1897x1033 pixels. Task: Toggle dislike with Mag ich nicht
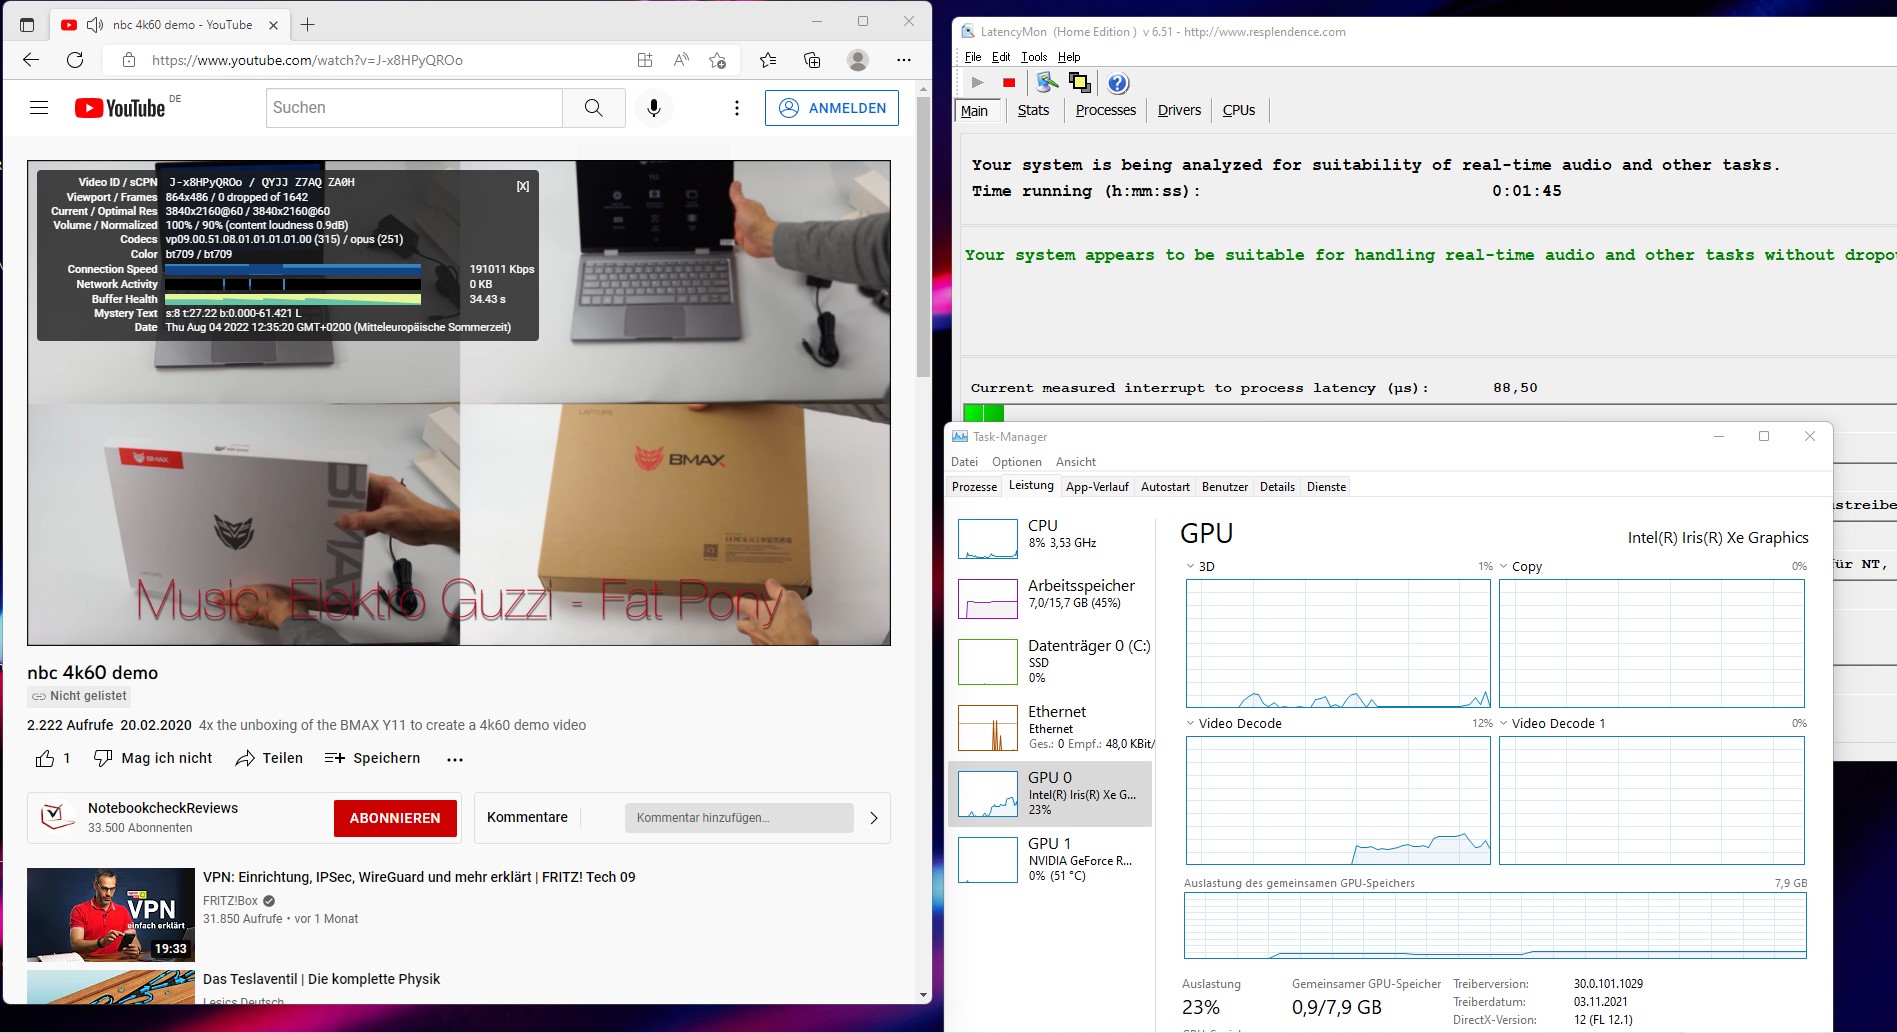click(153, 759)
